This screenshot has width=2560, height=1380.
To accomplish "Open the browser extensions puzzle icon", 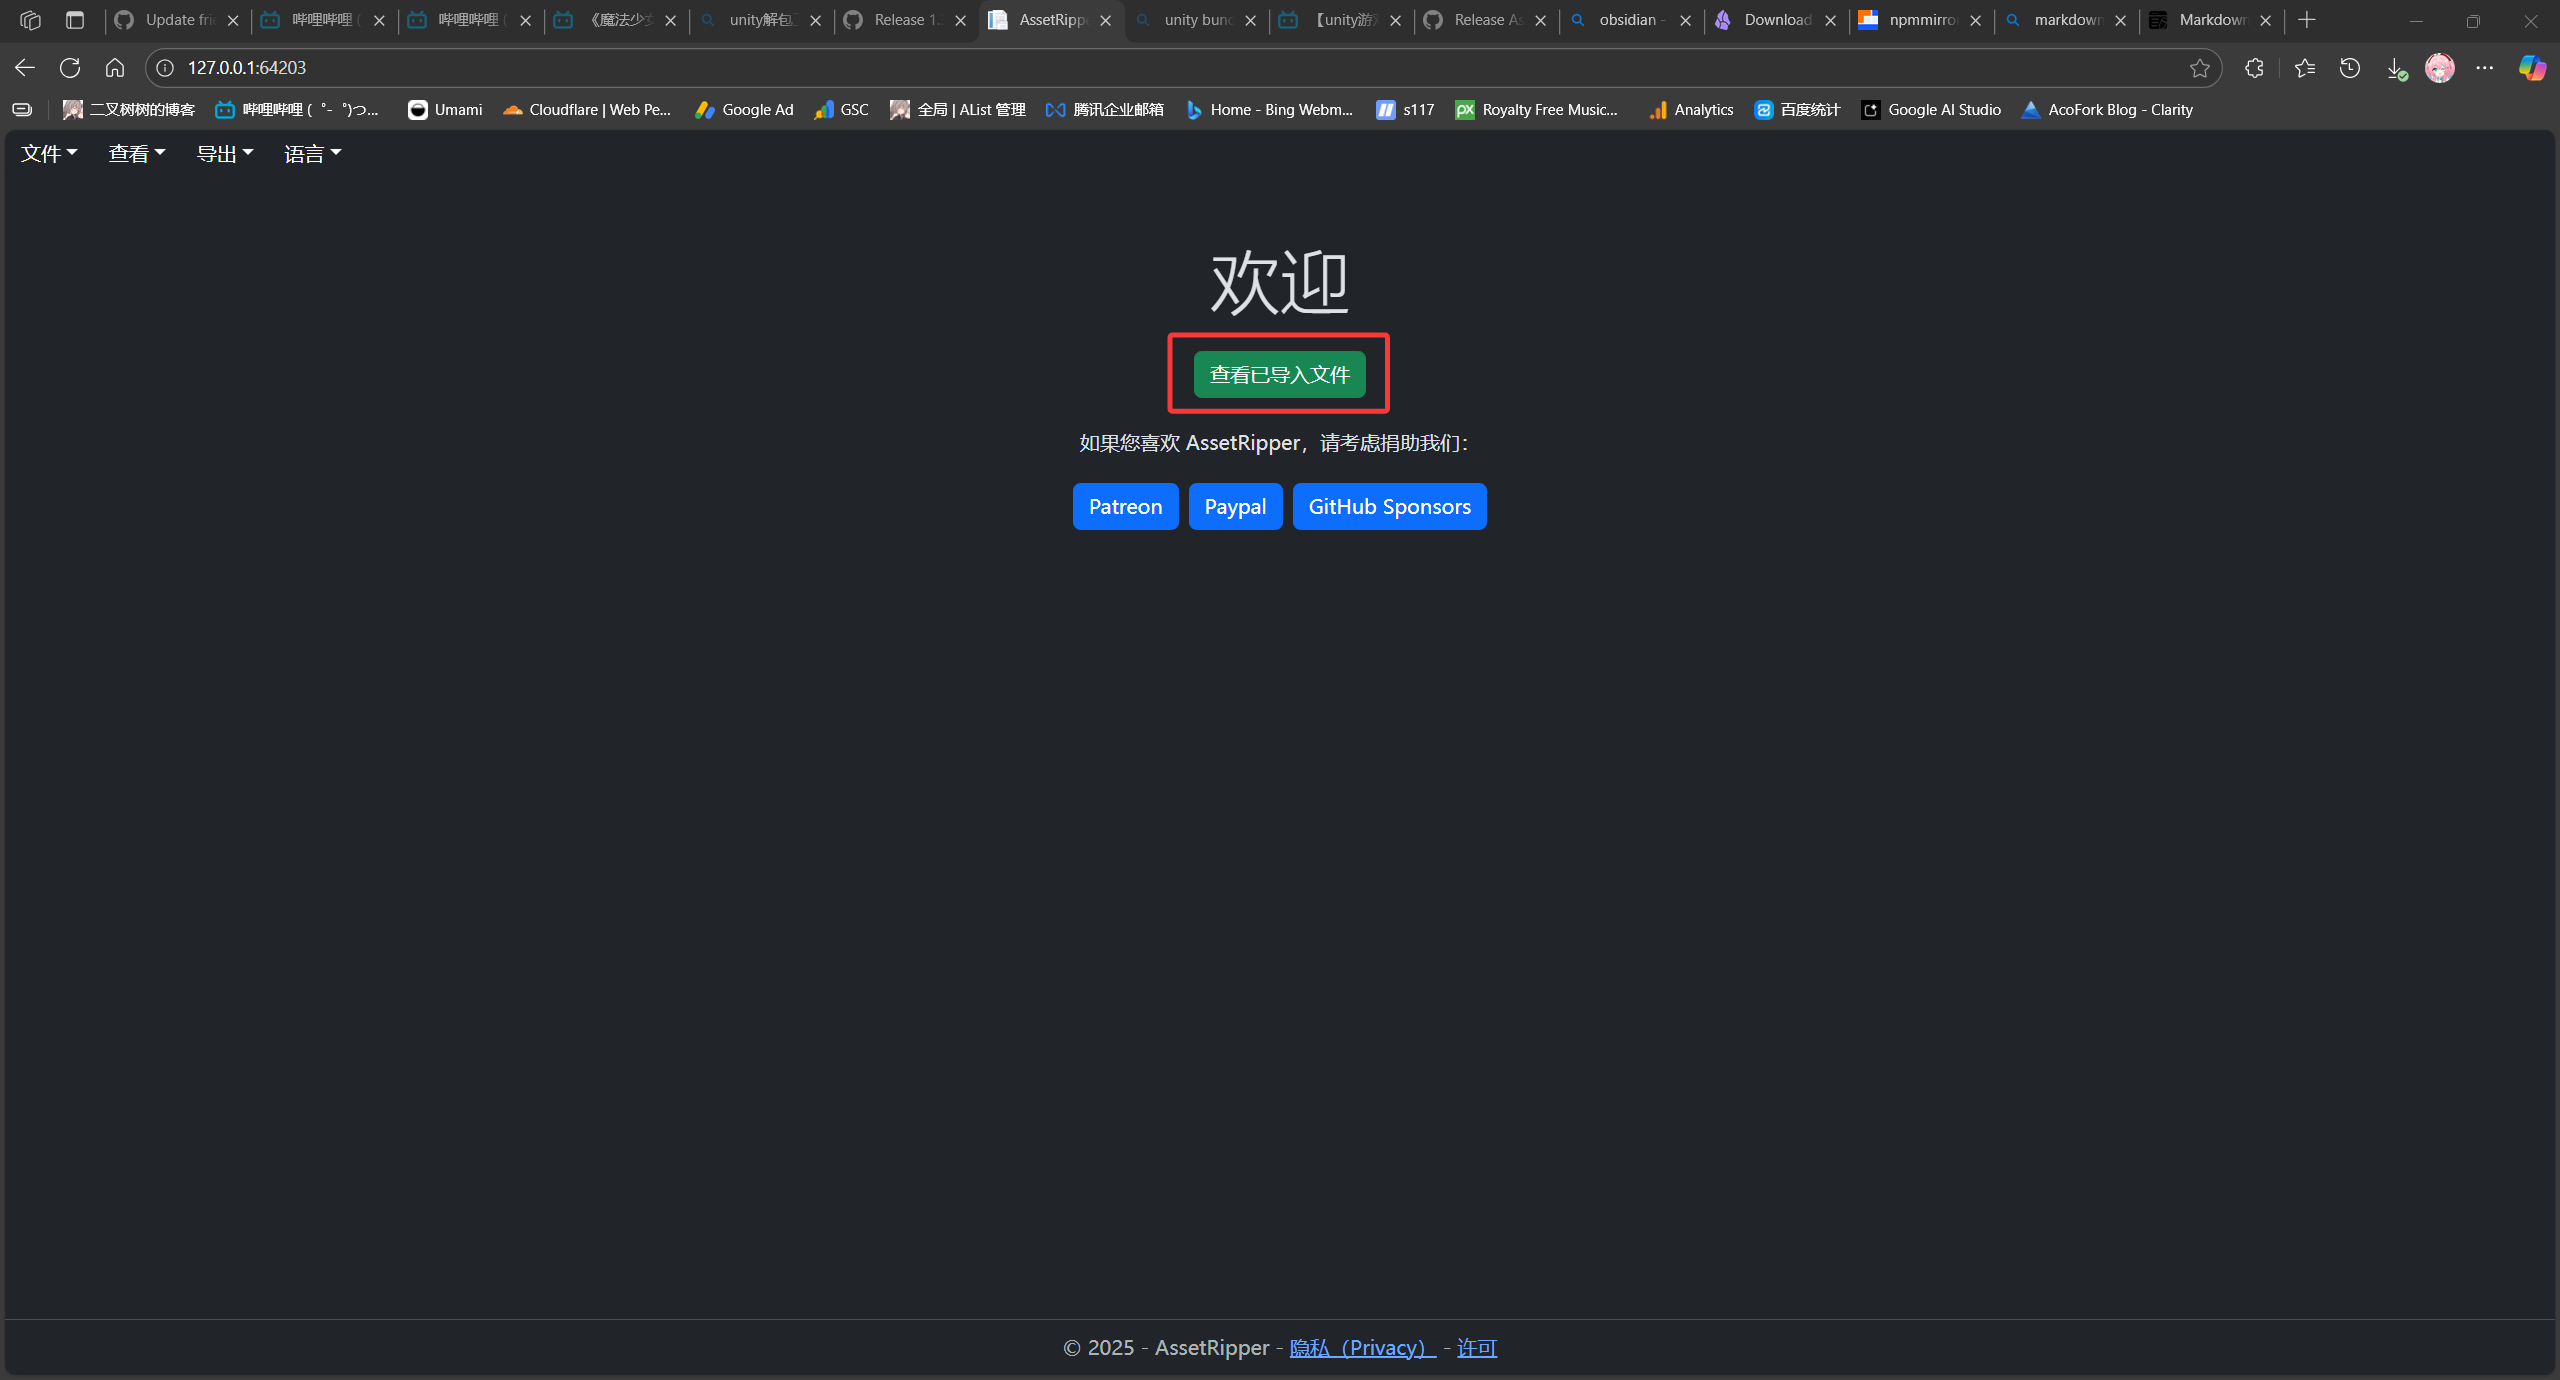I will [x=2254, y=68].
